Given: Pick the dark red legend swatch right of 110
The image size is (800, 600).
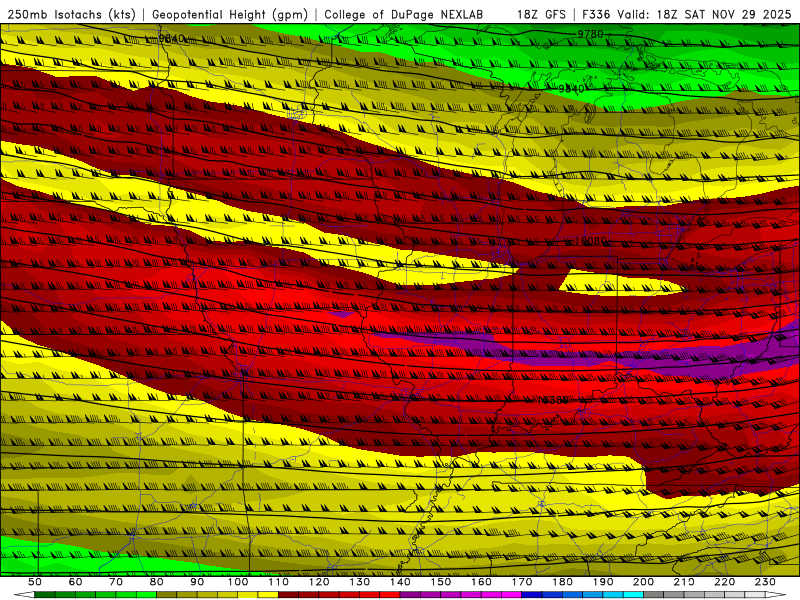Looking at the screenshot, I should pos(289,595).
